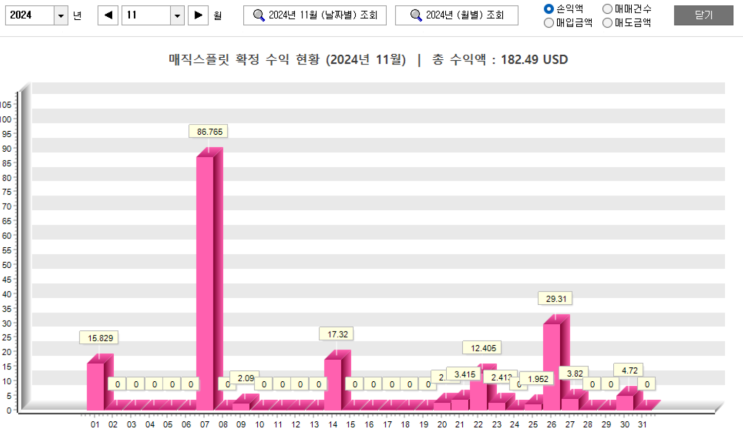This screenshot has width=743, height=439.
Task: Go to next month with right arrow
Action: coord(198,15)
